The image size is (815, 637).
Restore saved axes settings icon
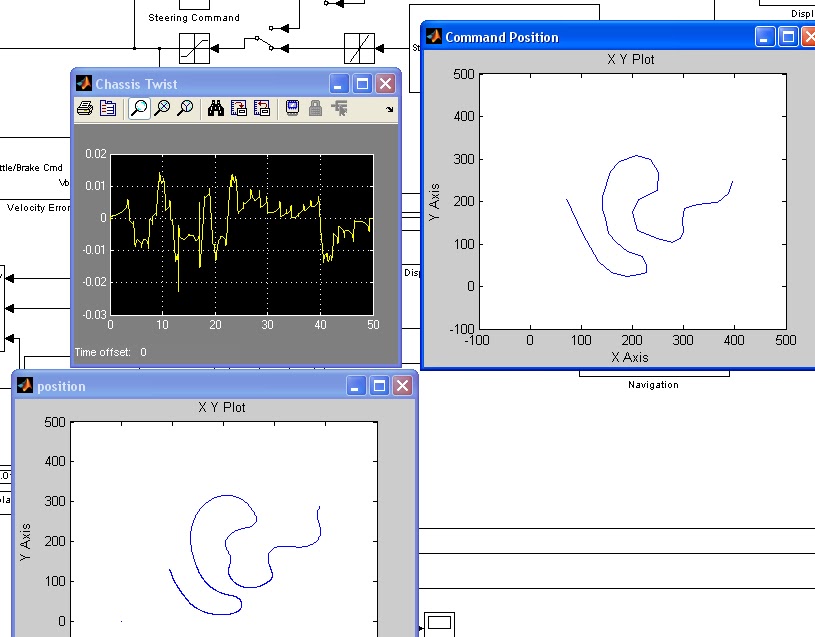262,108
